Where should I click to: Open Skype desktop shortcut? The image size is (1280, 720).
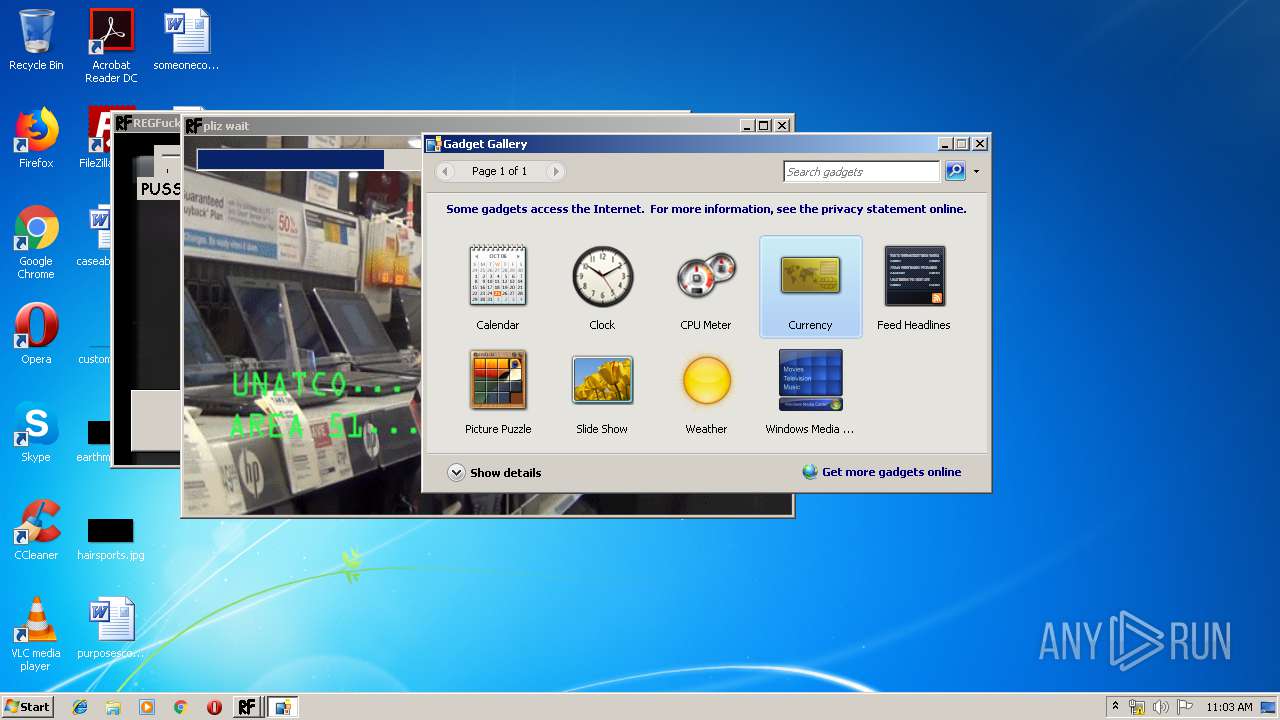[x=36, y=432]
